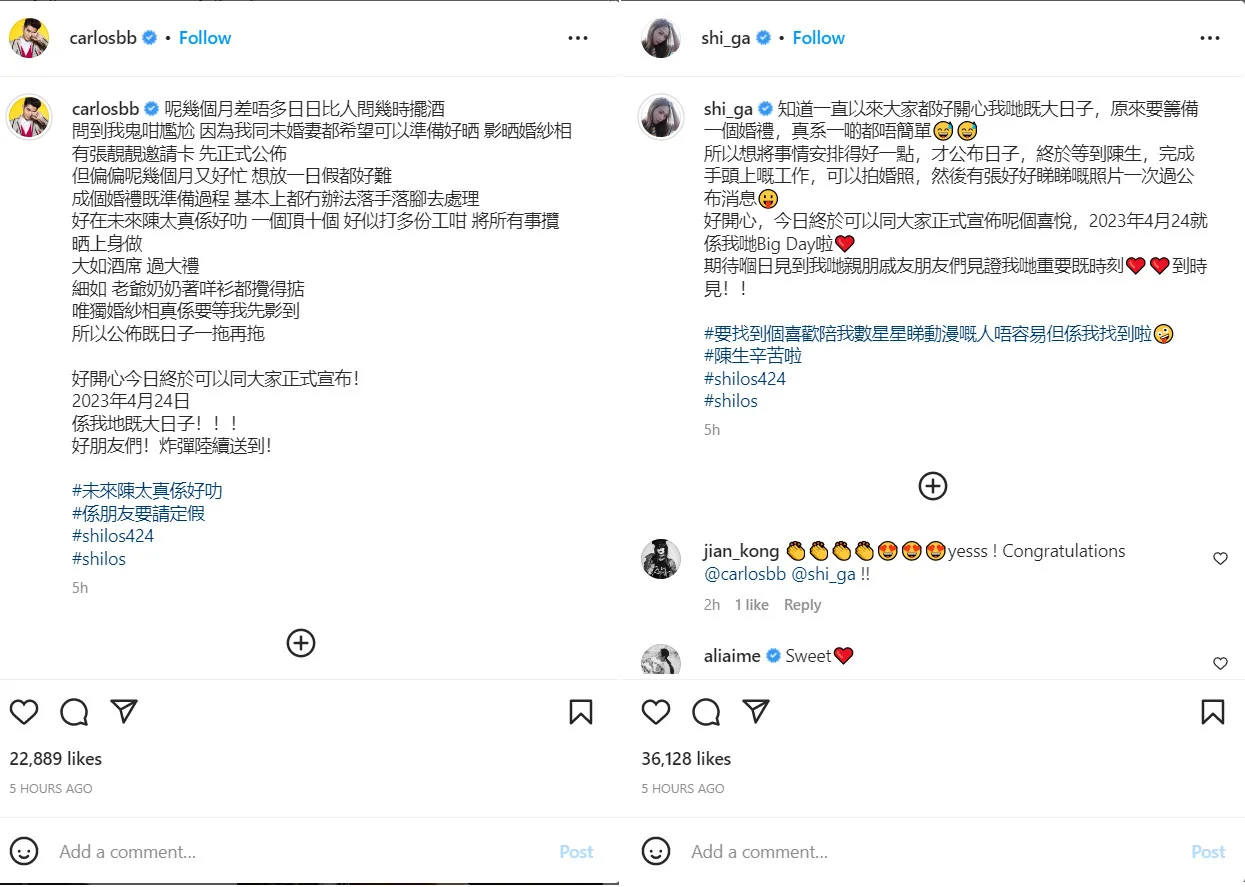The height and width of the screenshot is (887, 1245).
Task: Load more comments on shi_ga post
Action: (933, 486)
